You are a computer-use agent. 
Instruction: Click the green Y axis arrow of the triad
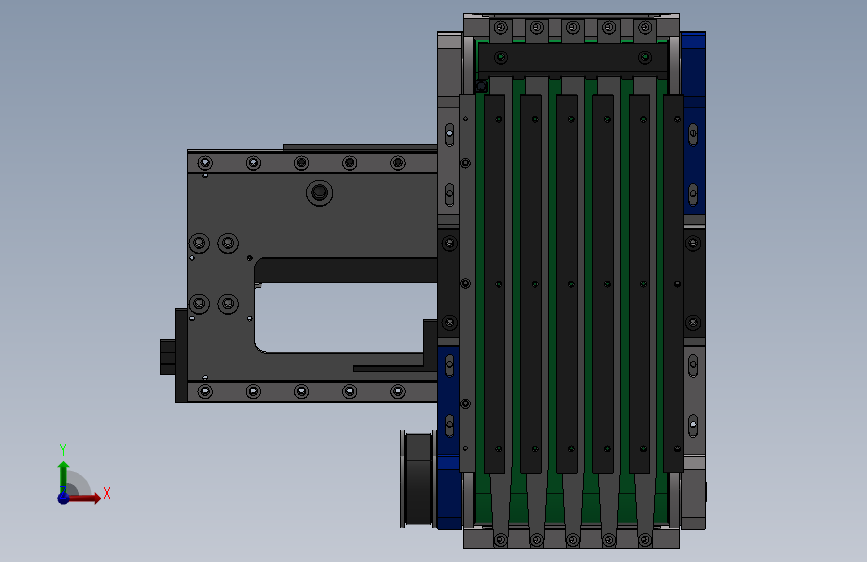[63, 476]
